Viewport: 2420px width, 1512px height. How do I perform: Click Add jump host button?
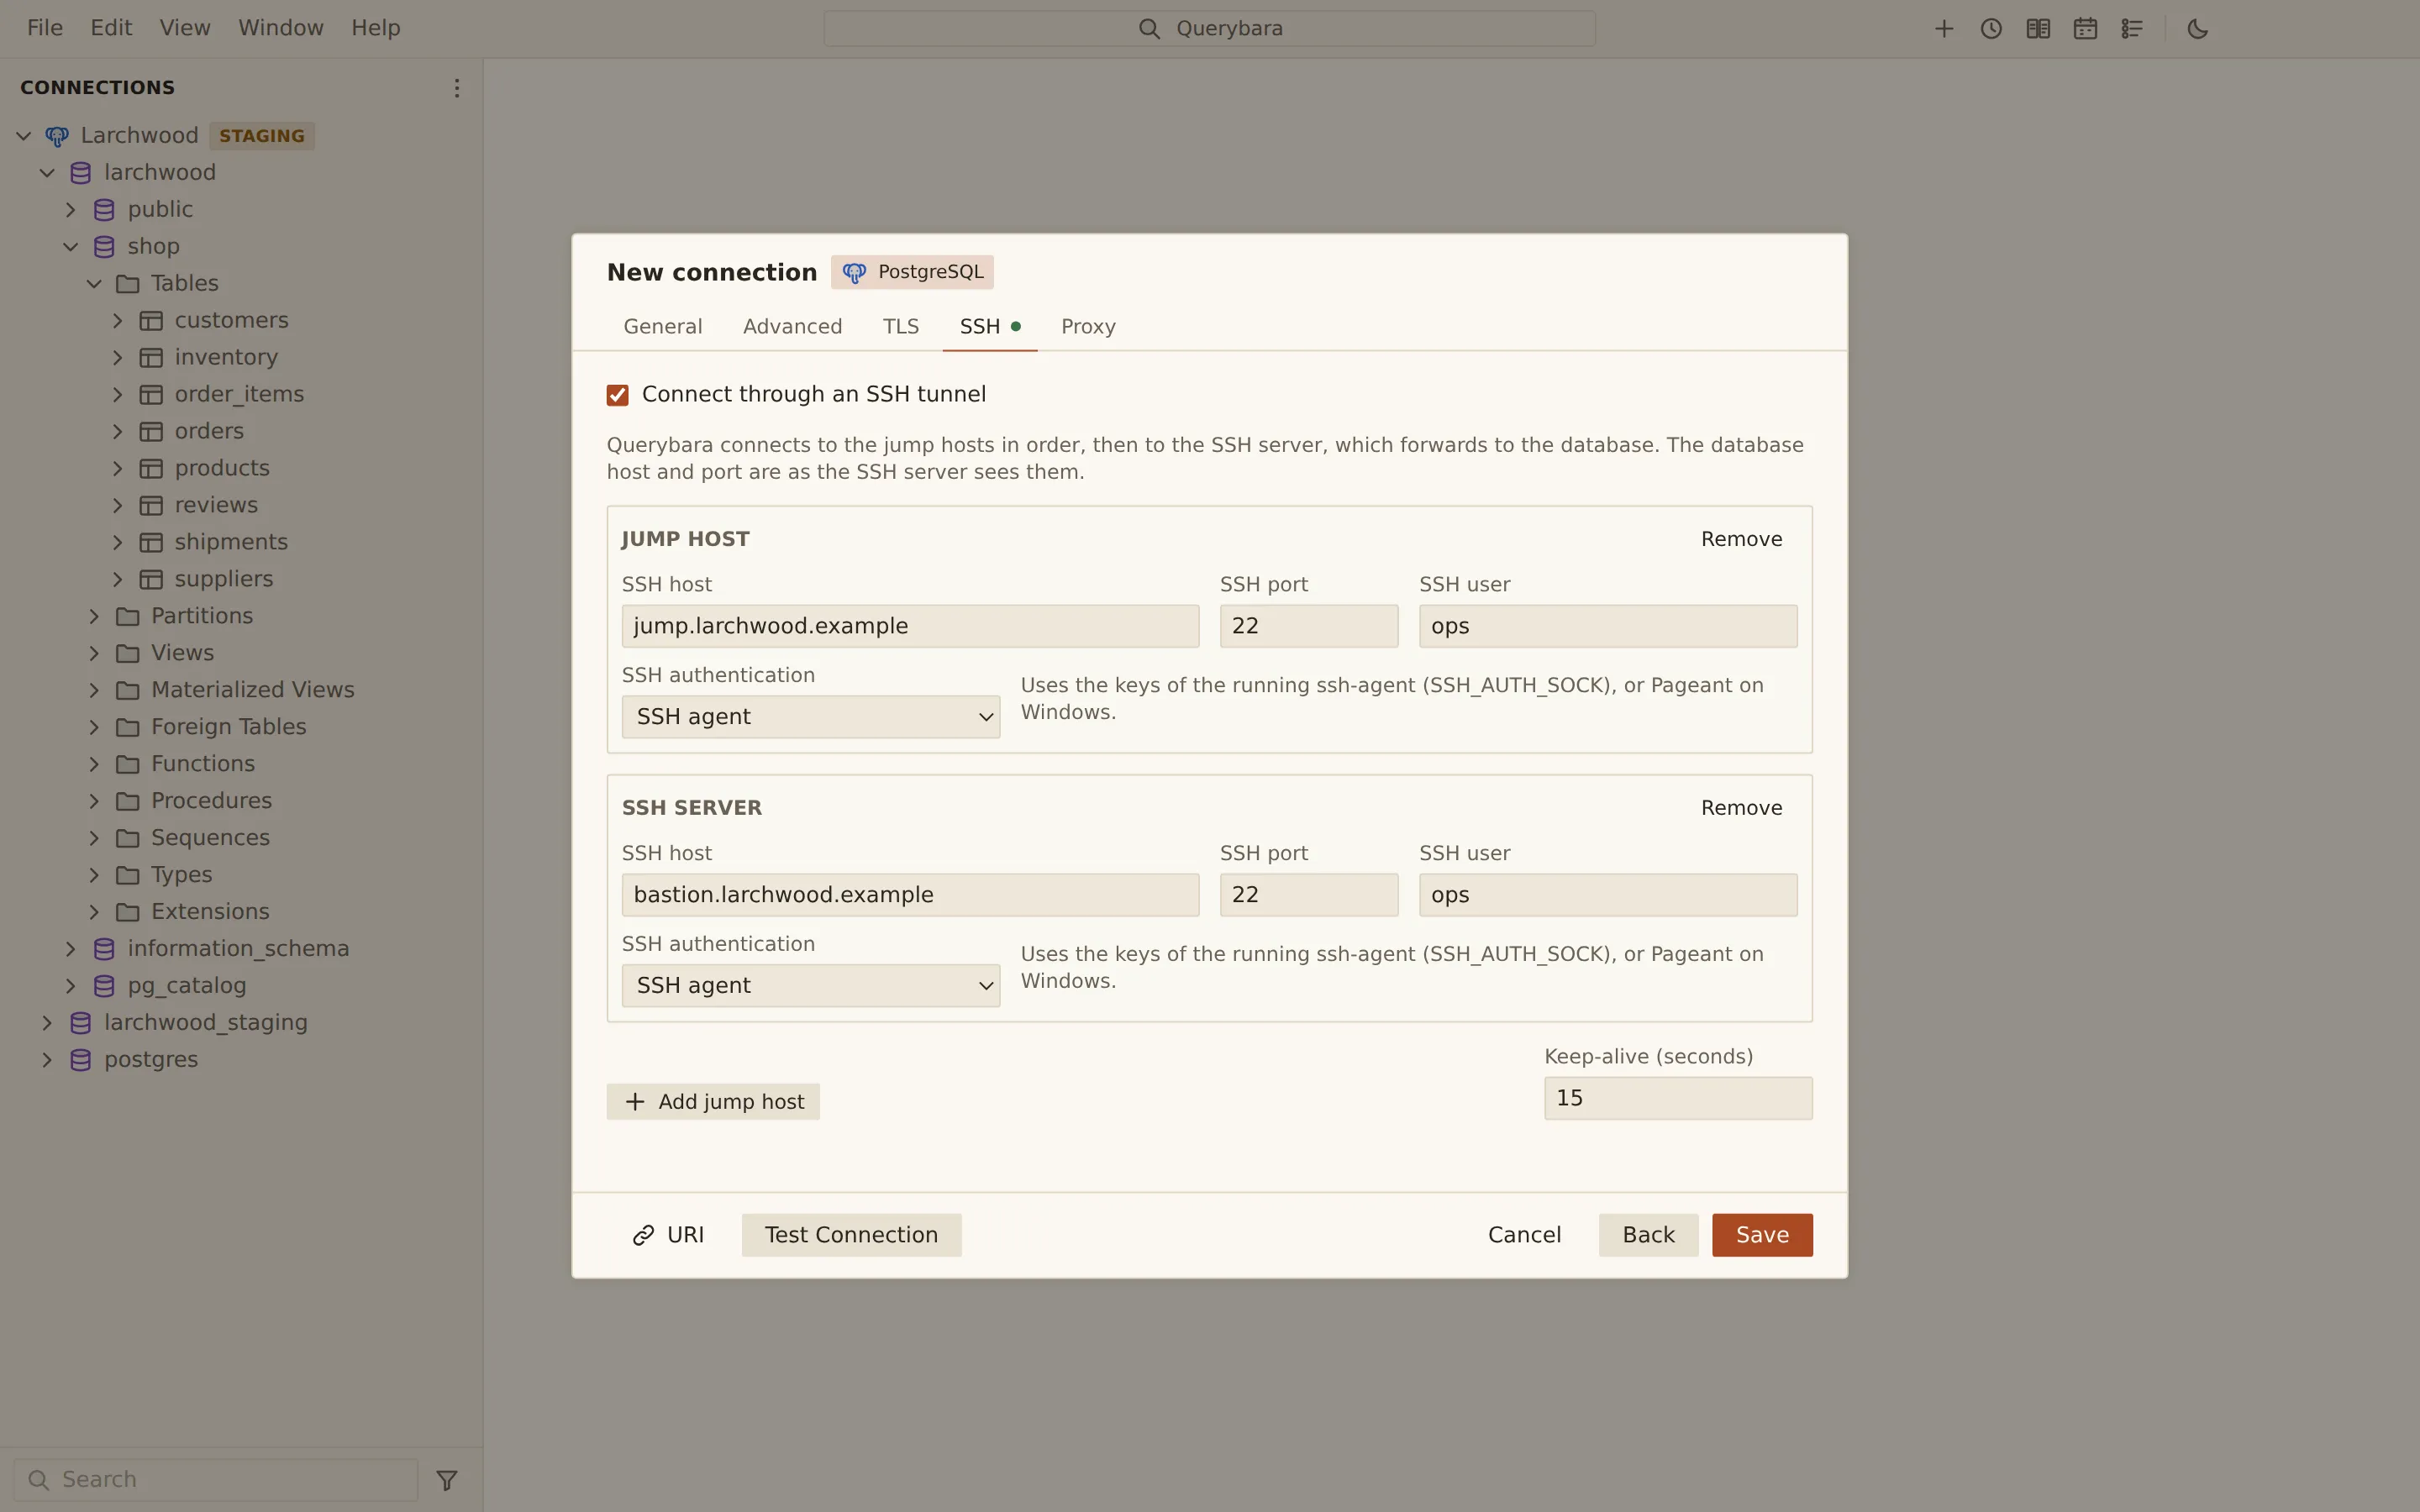(x=713, y=1102)
